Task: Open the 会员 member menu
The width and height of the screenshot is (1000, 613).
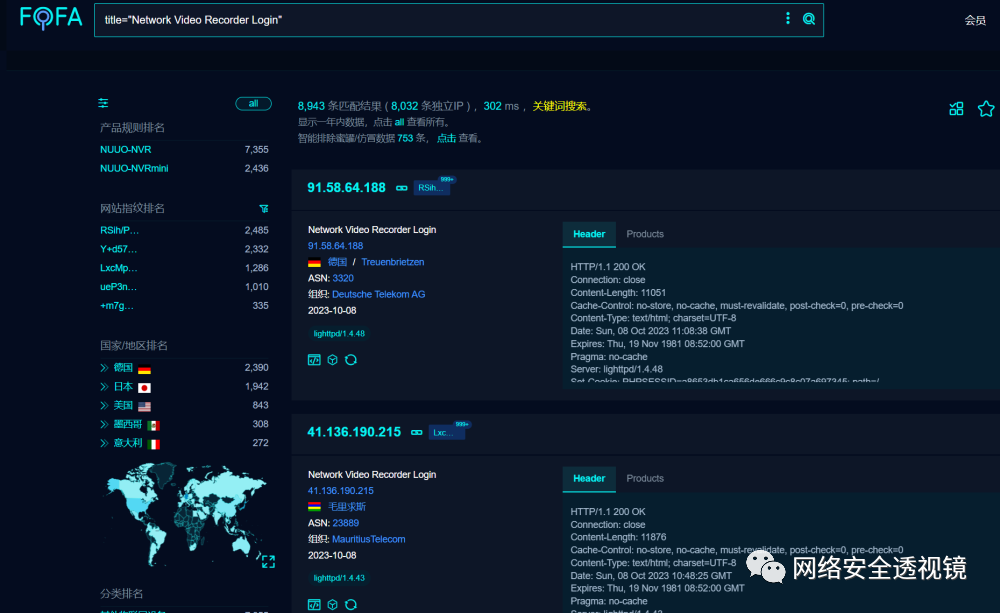Action: click(974, 20)
